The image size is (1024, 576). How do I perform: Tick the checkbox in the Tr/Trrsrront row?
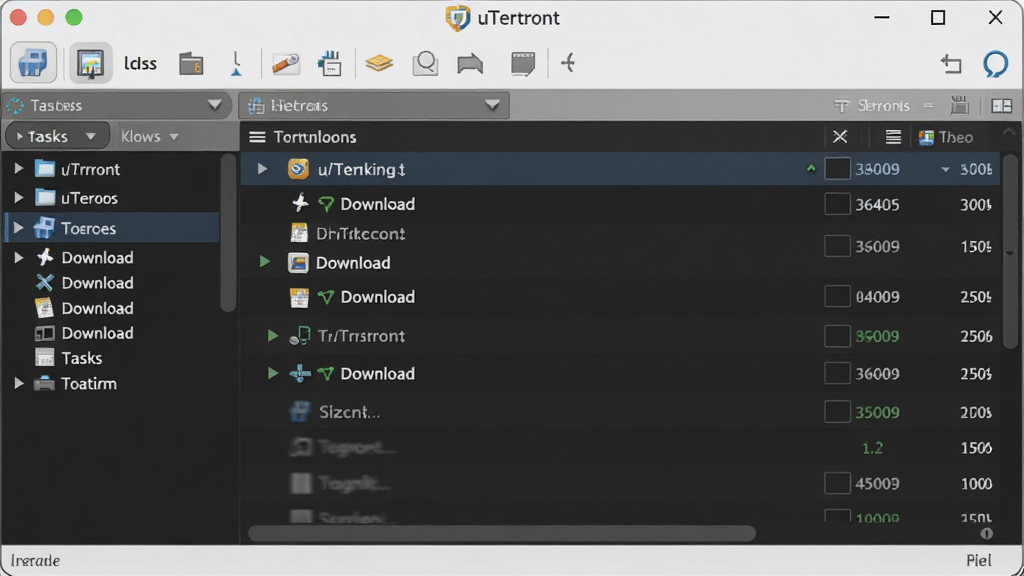837,336
